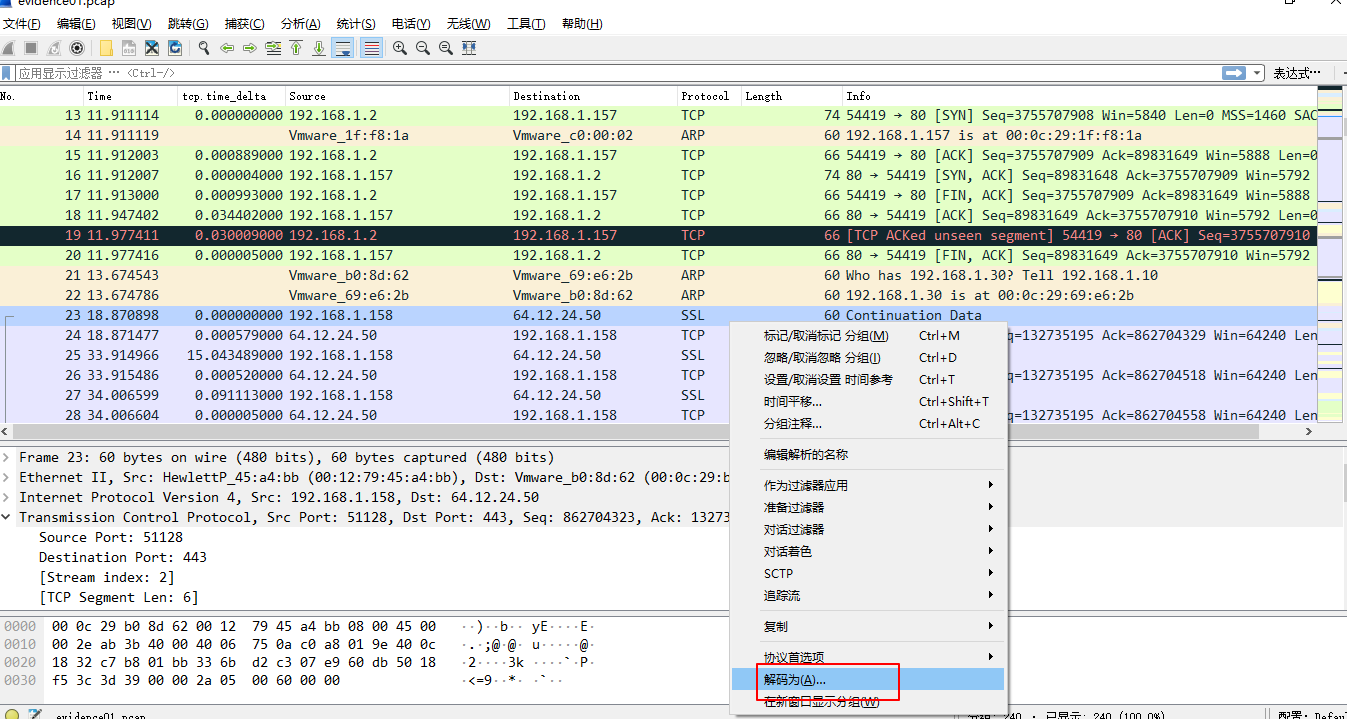Jump to the first packet icon
This screenshot has width=1347, height=719.
point(296,48)
